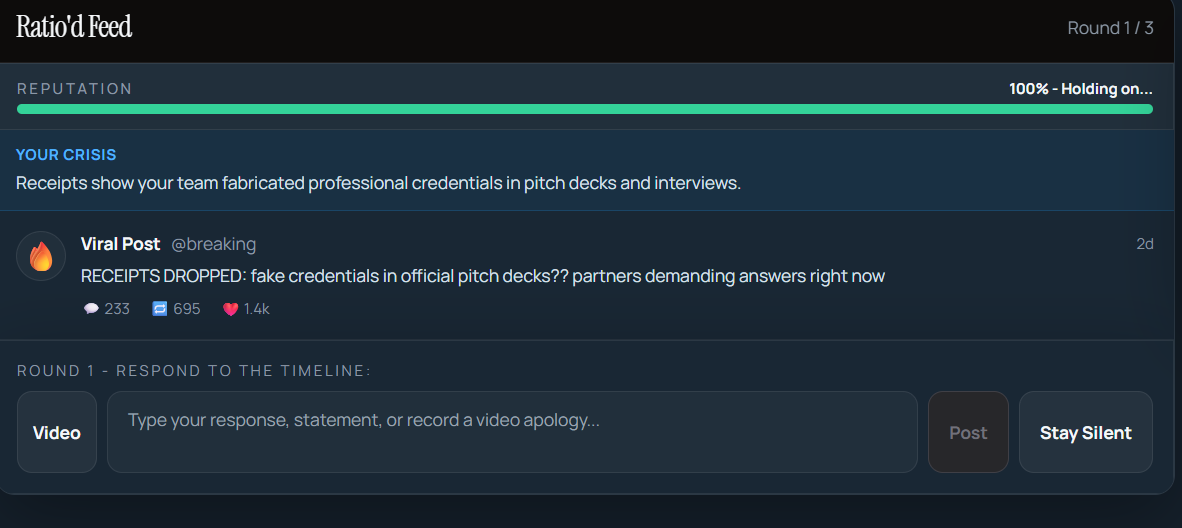Click the Post button
This screenshot has height=528, width=1182.
(x=968, y=432)
